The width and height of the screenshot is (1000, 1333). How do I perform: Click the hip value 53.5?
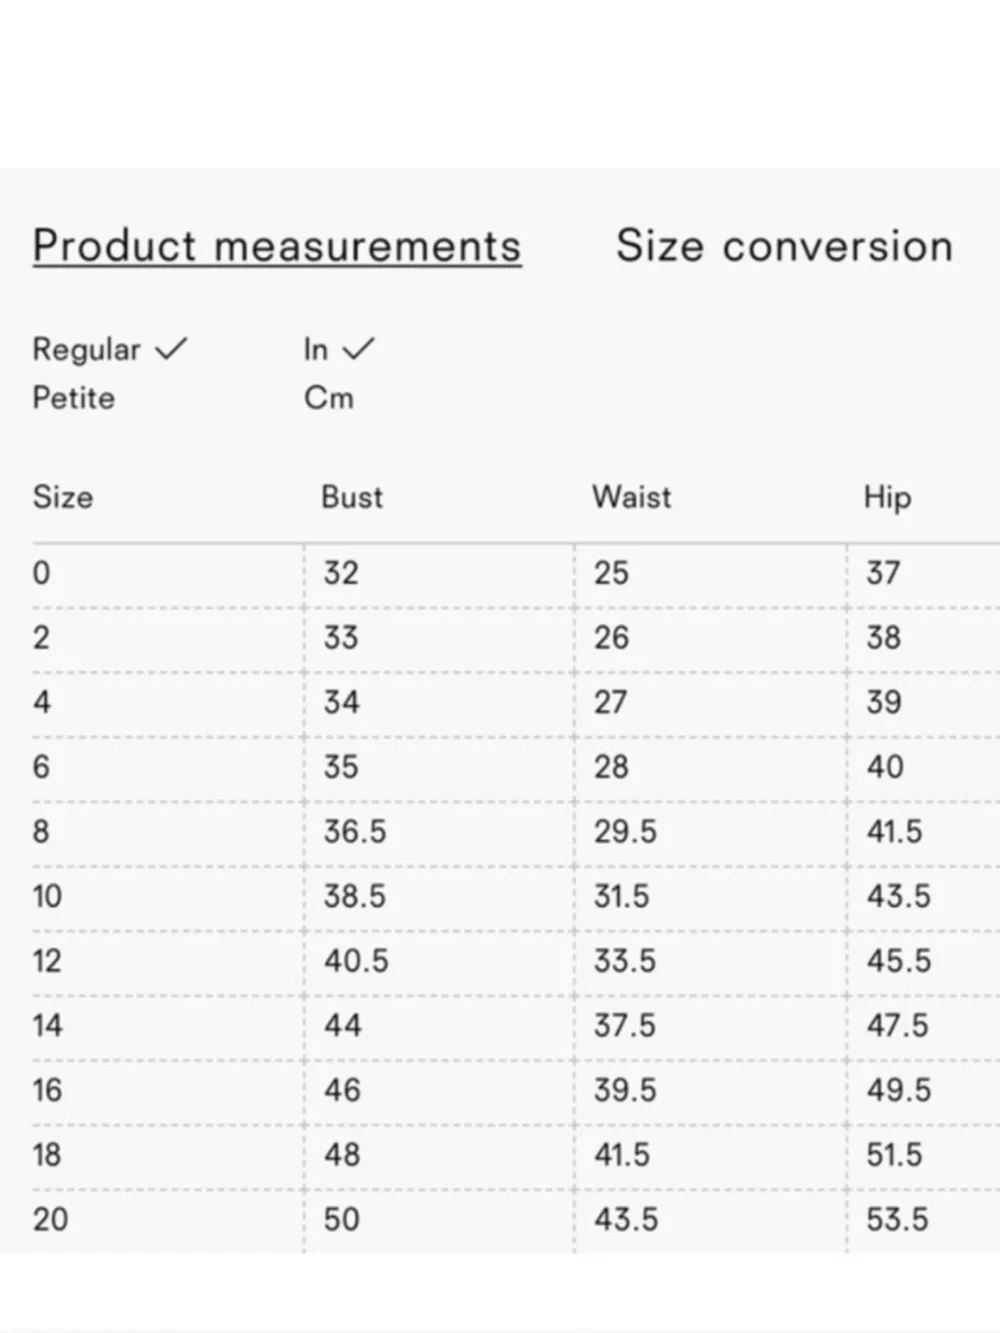(898, 1219)
